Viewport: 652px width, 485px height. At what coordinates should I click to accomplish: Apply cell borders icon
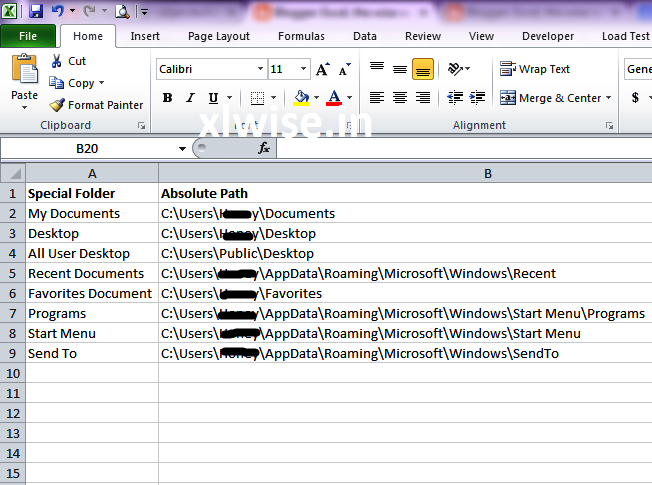[x=257, y=98]
